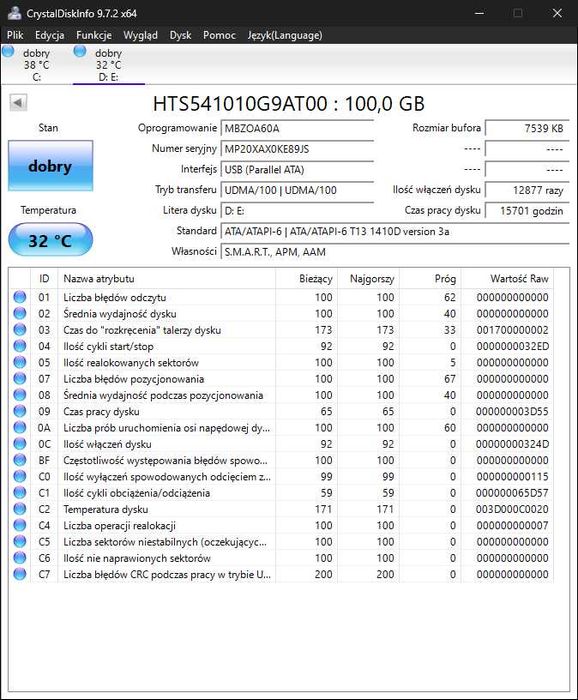Image resolution: width=578 pixels, height=700 pixels.
Task: Open the Język(Language) menu
Action: [285, 35]
